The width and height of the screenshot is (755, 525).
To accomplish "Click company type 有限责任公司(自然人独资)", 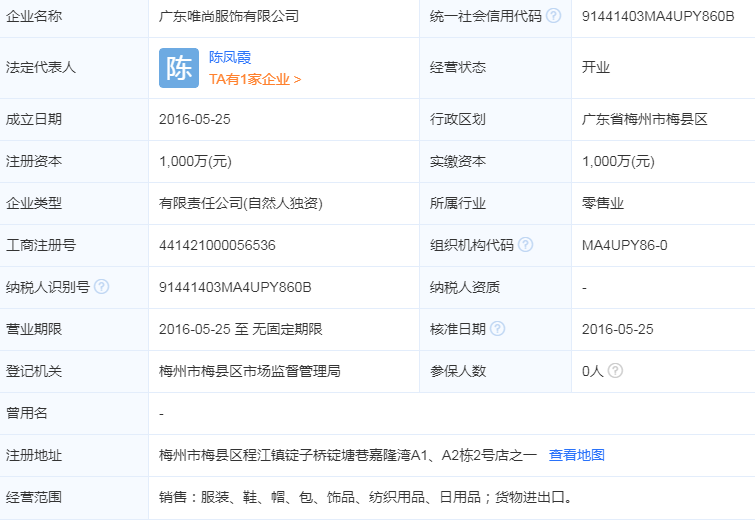I will point(240,203).
